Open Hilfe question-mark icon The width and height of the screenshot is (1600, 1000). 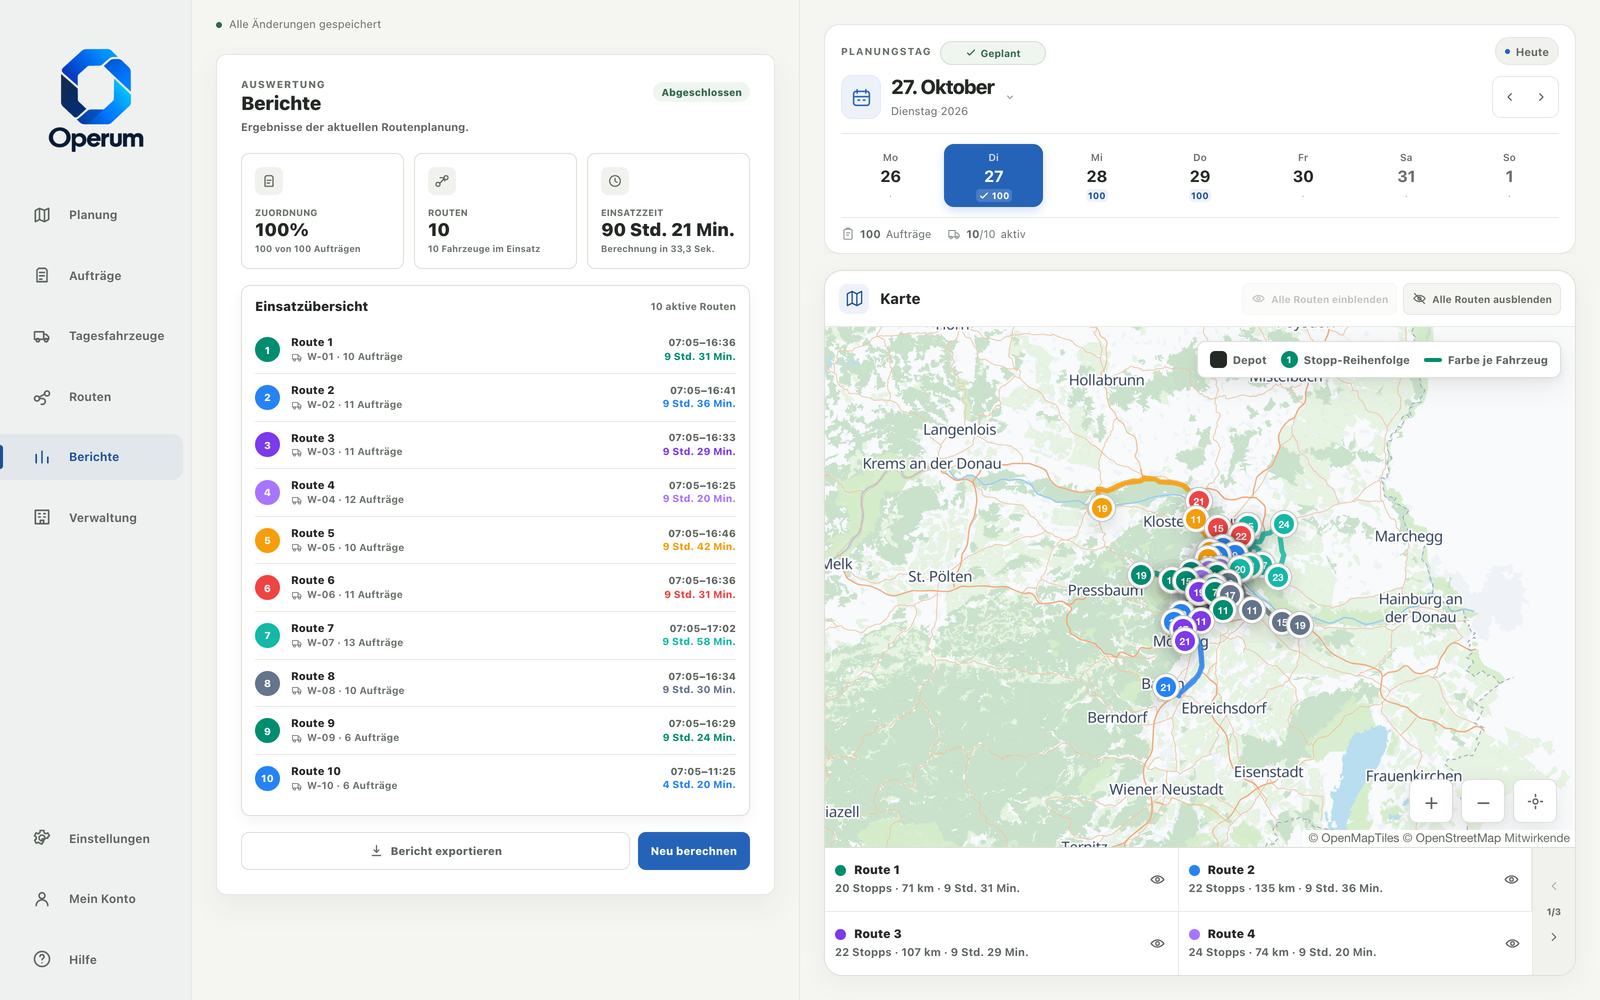pyautogui.click(x=42, y=959)
